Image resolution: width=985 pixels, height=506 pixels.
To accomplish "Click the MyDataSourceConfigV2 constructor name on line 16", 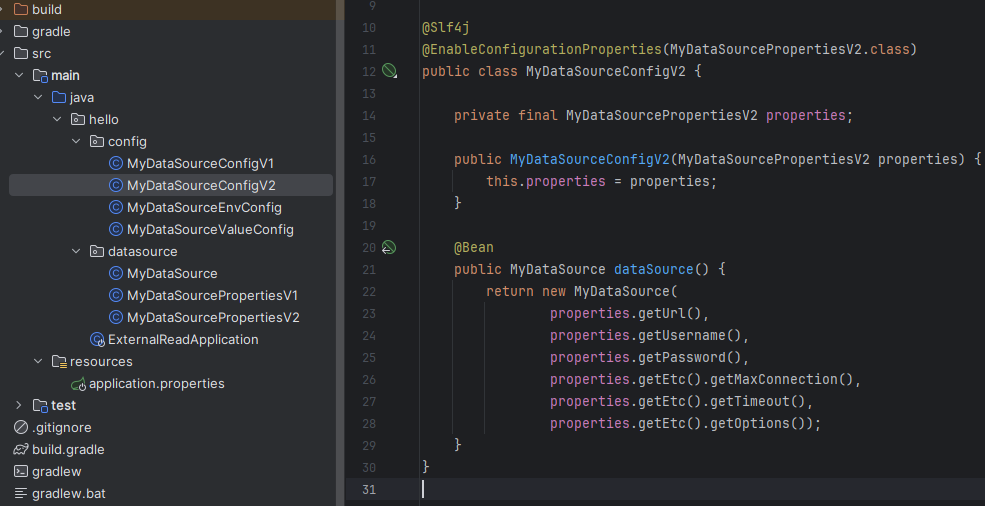I will coord(589,159).
